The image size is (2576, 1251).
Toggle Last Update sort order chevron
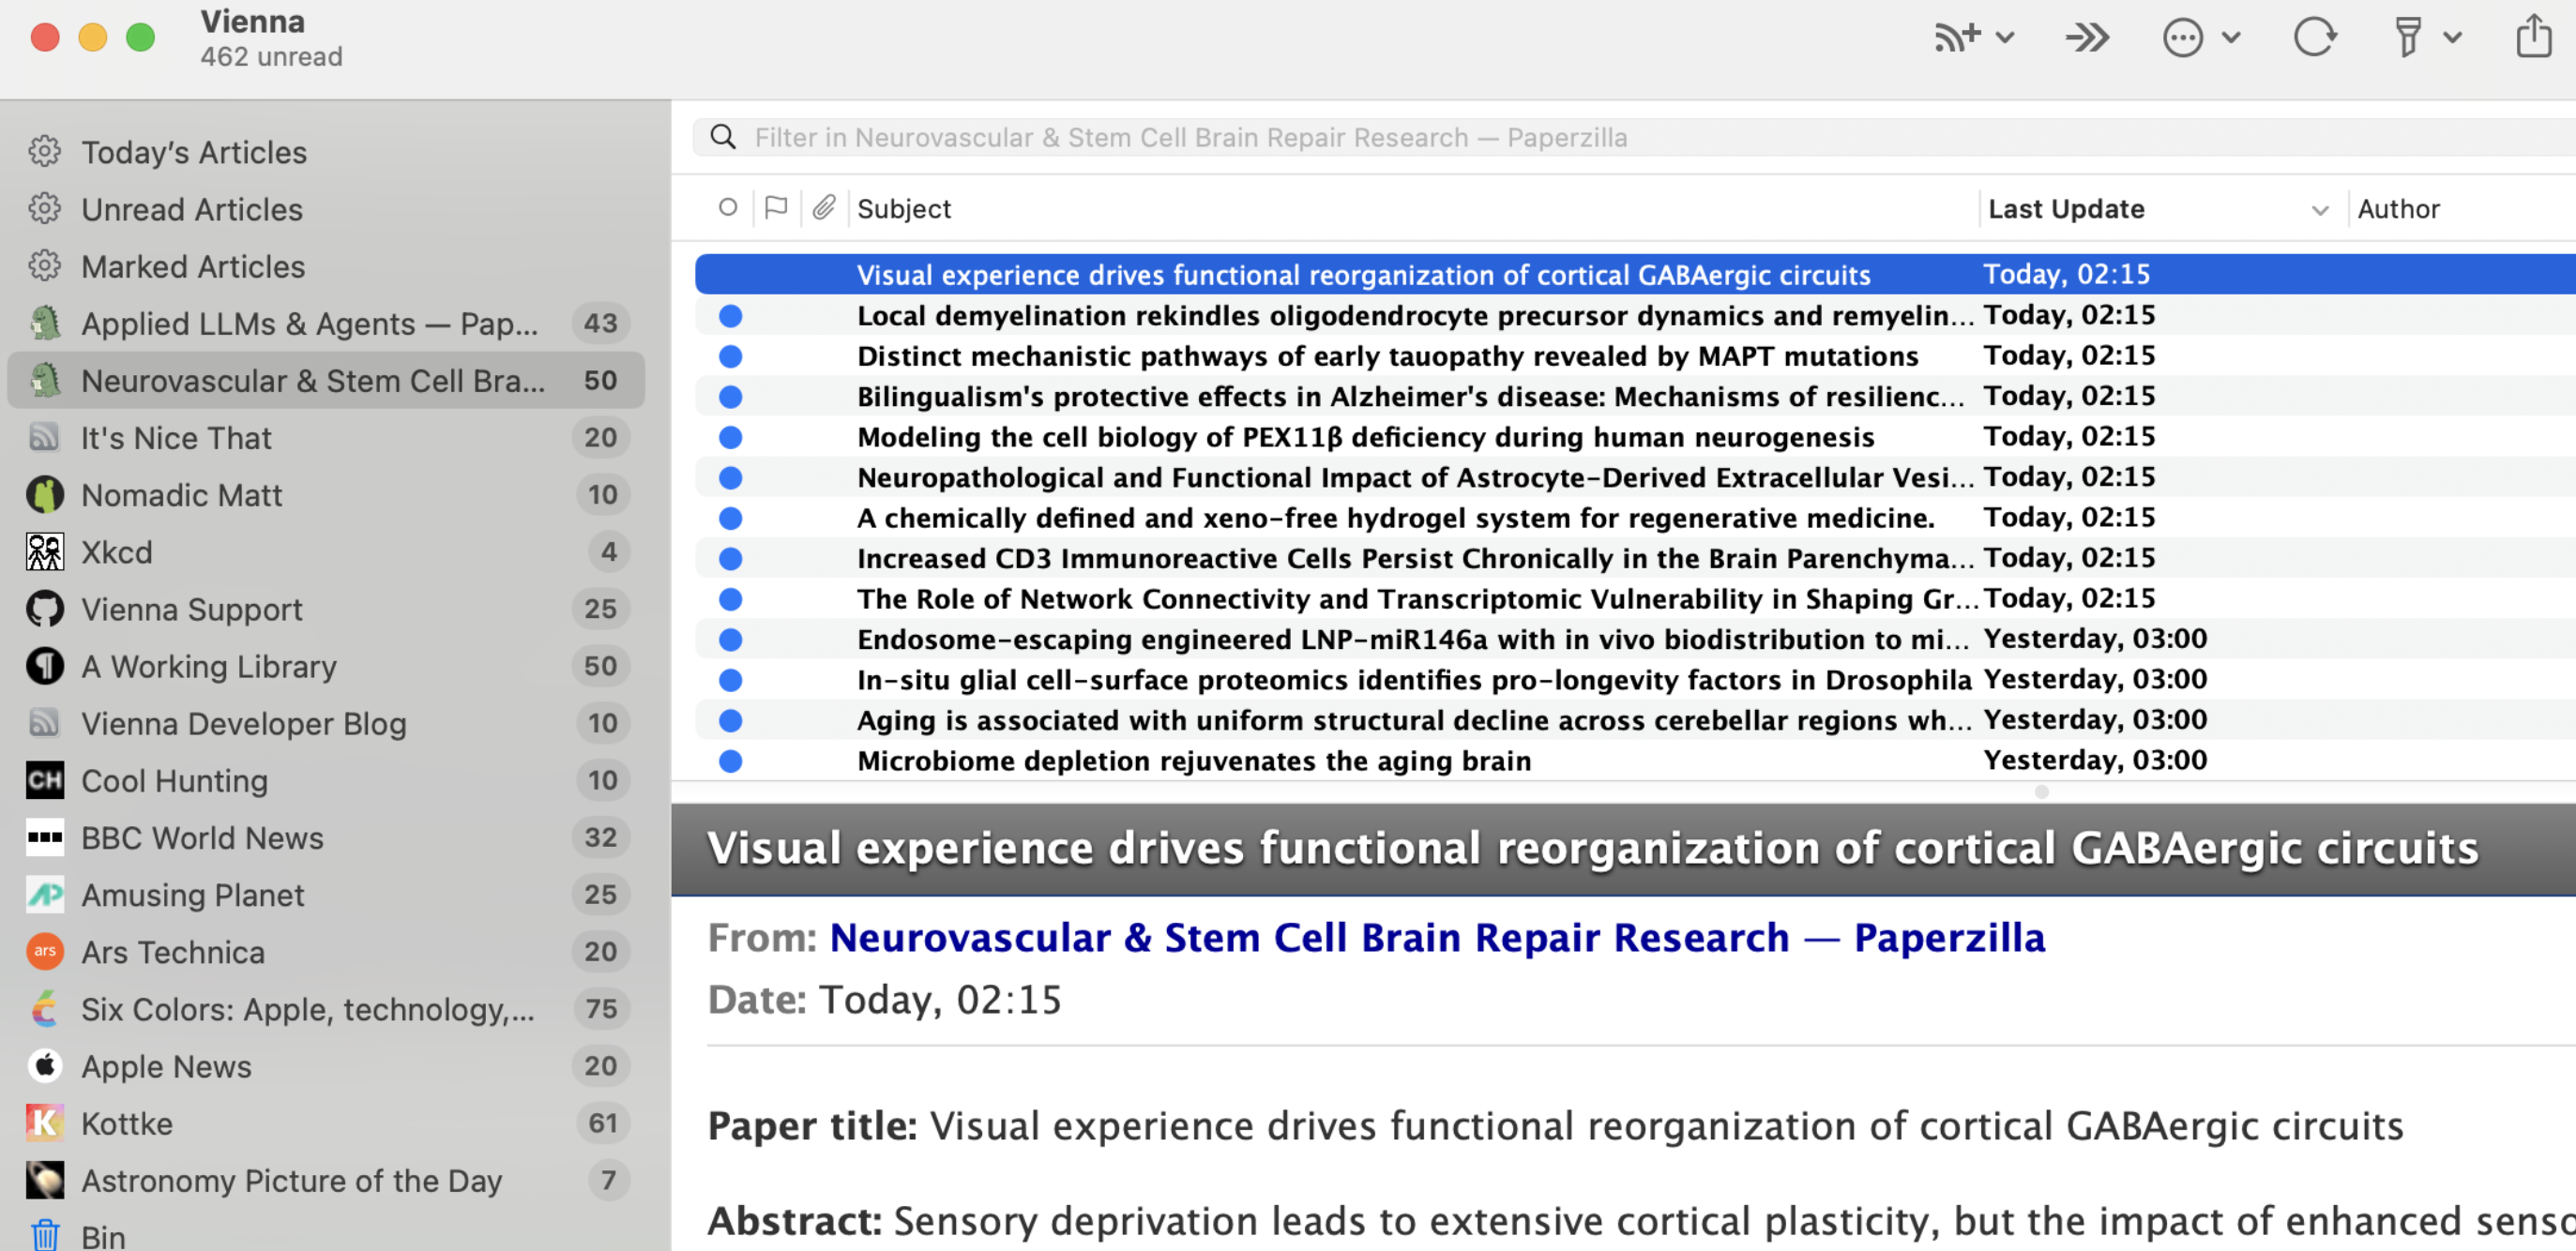(x=2320, y=210)
